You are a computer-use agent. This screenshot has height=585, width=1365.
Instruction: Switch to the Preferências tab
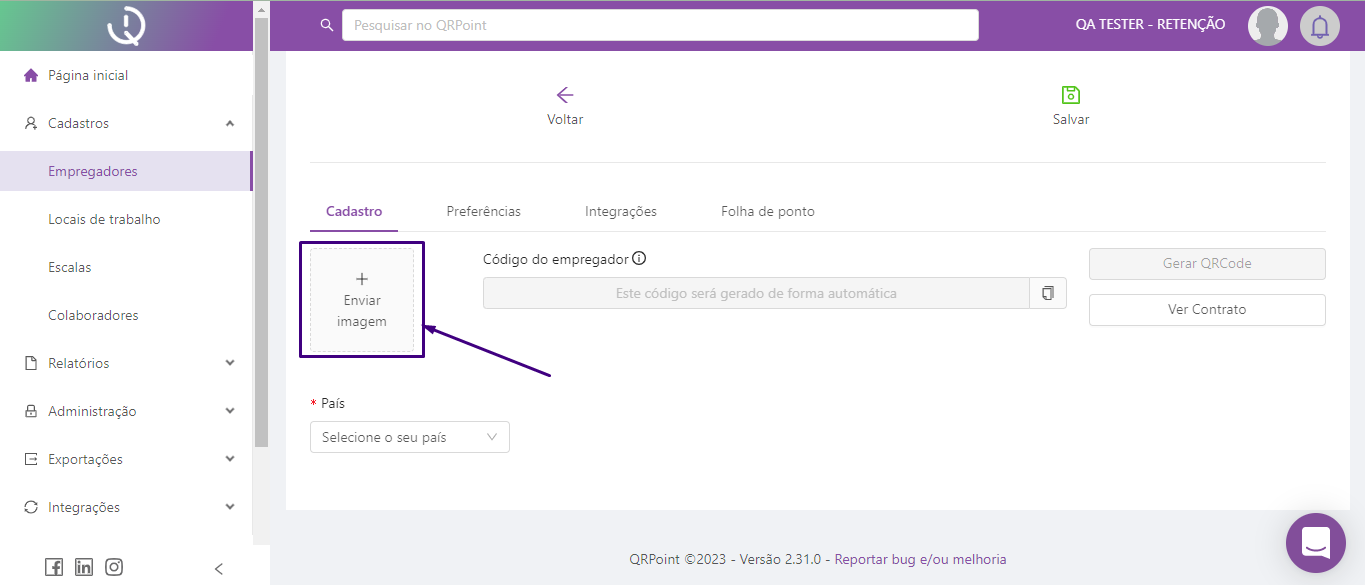[483, 212]
